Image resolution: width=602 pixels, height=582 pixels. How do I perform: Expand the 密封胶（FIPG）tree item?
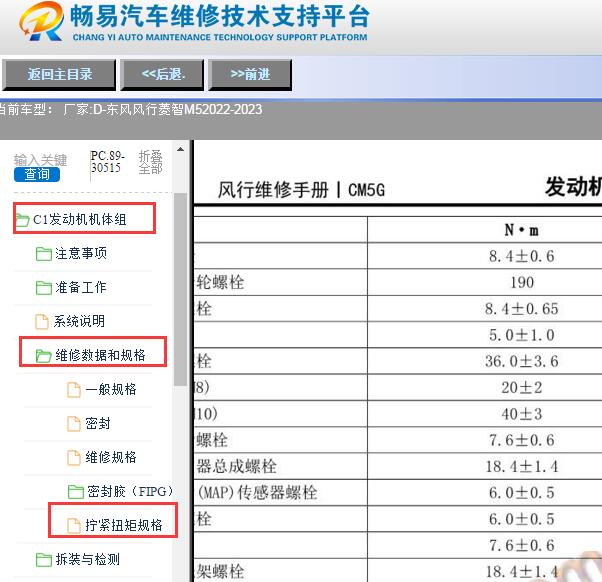click(x=130, y=491)
